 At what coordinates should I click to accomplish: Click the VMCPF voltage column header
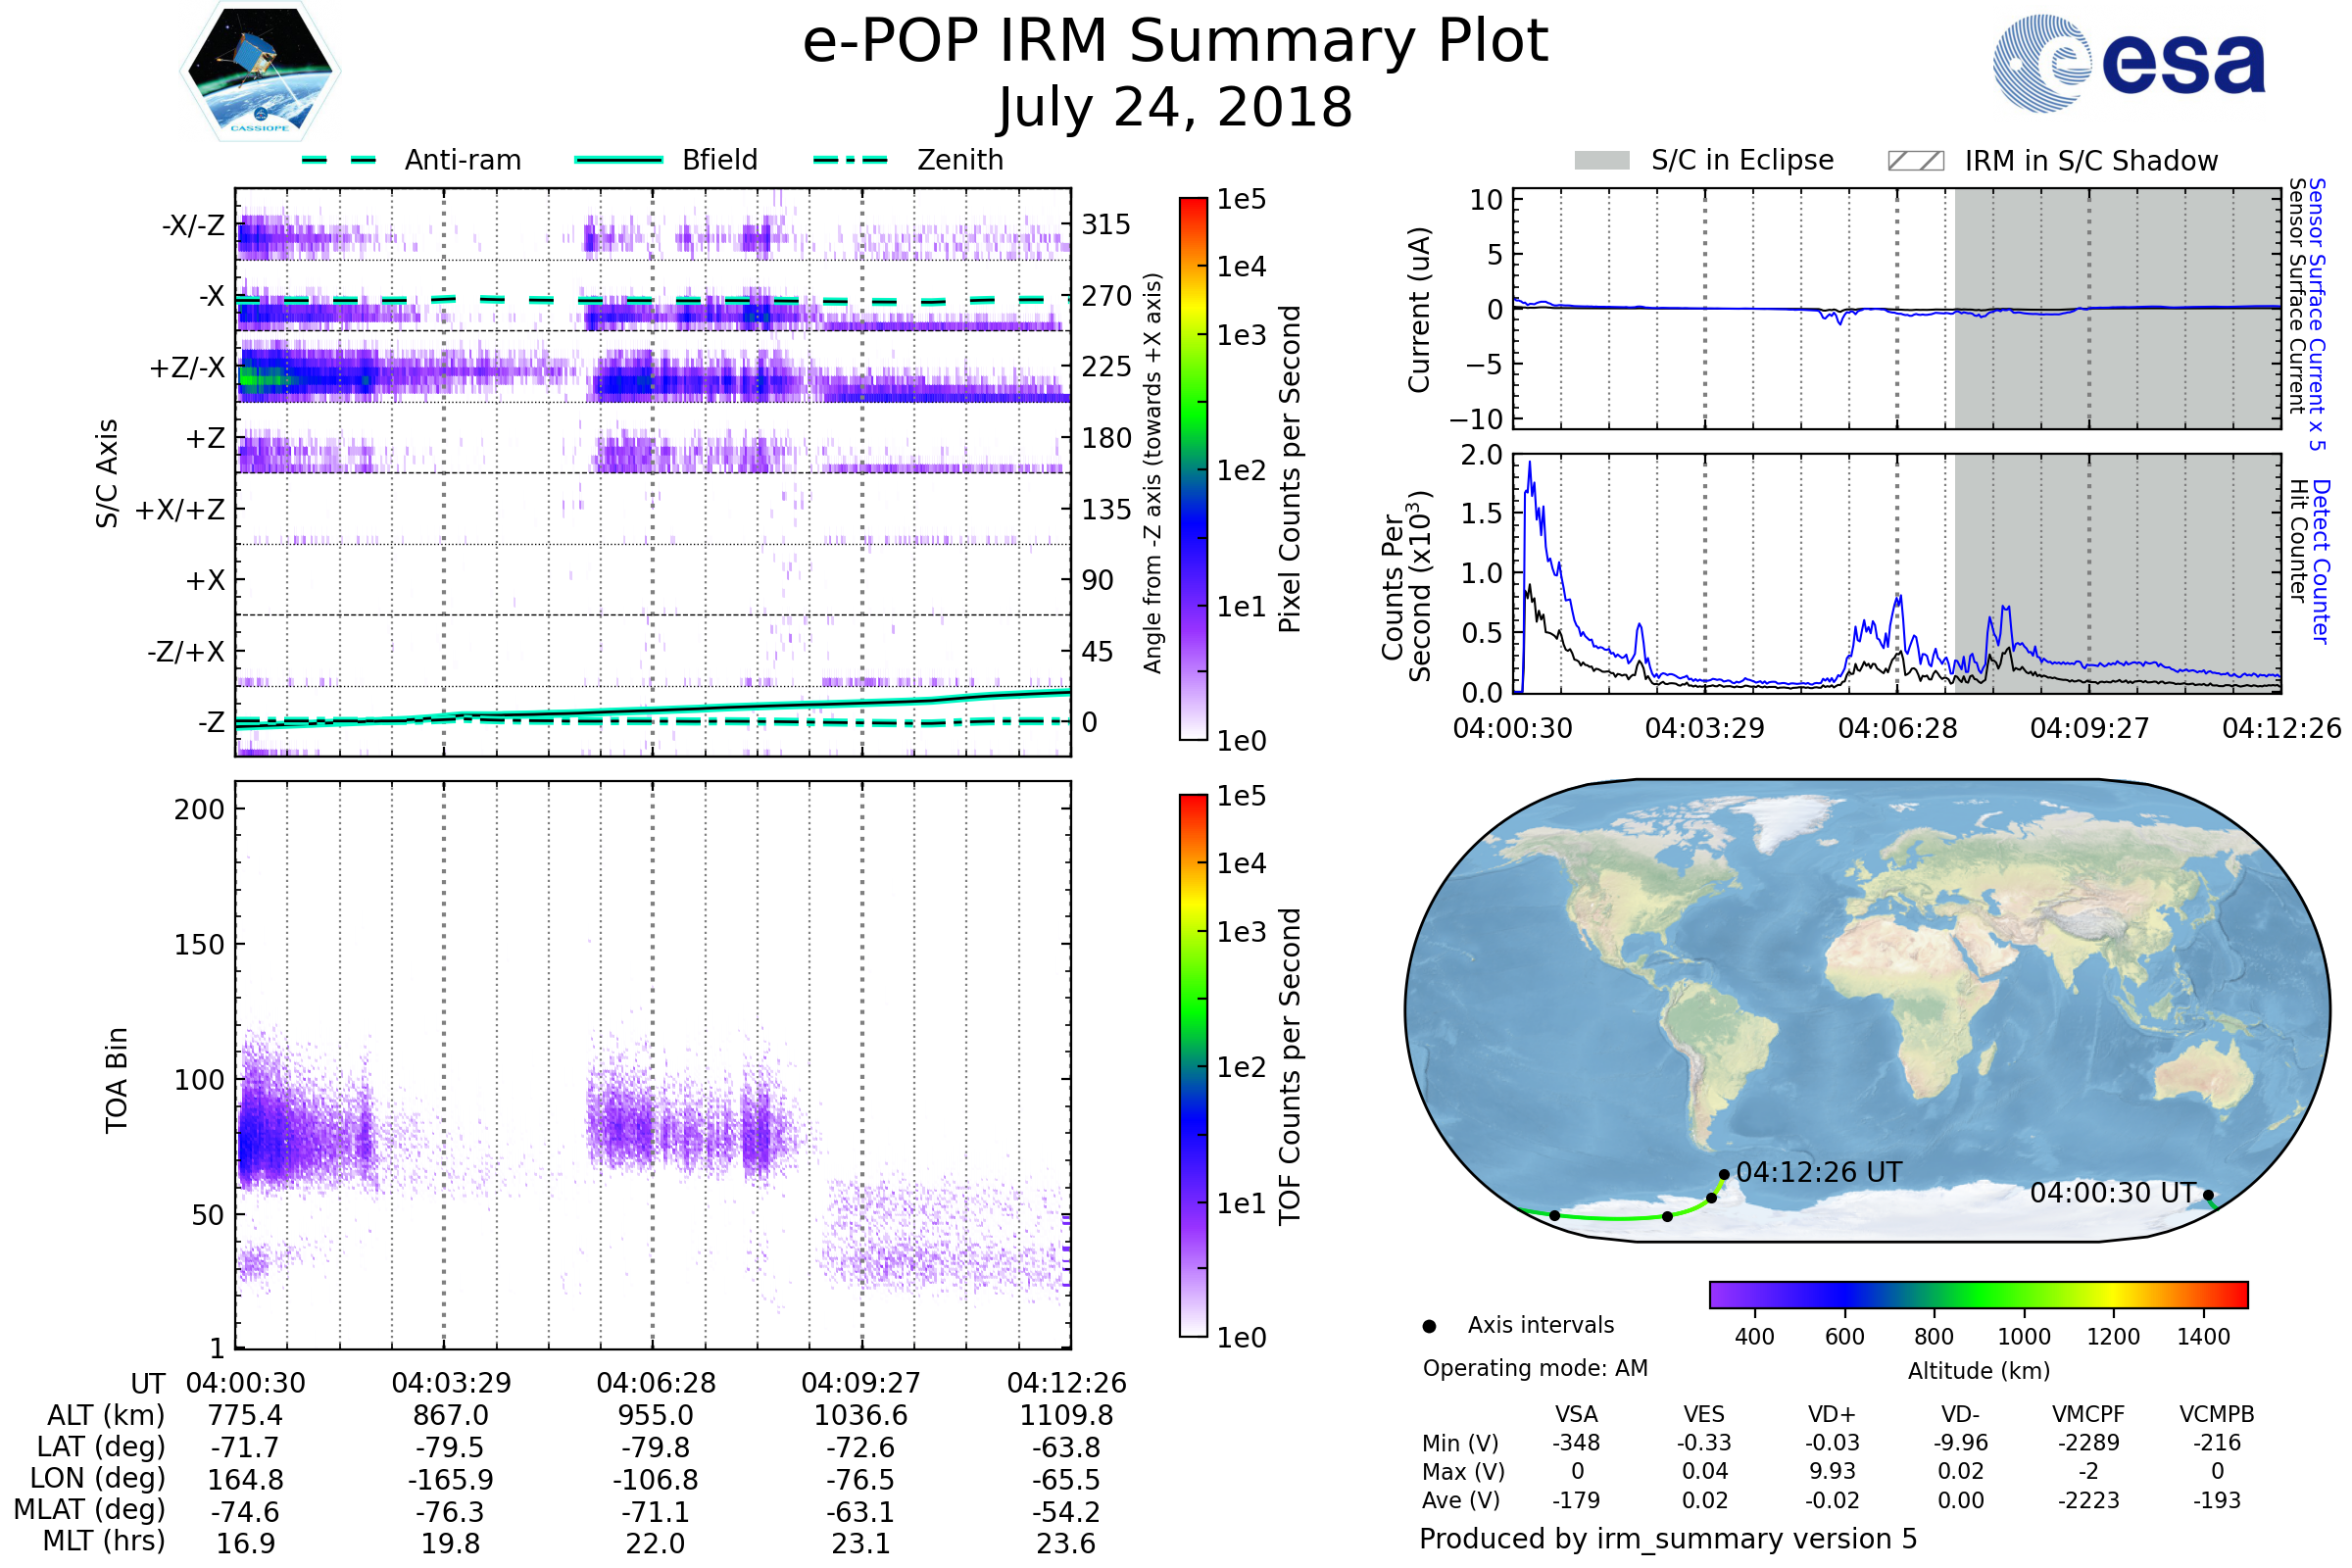click(x=2088, y=1414)
